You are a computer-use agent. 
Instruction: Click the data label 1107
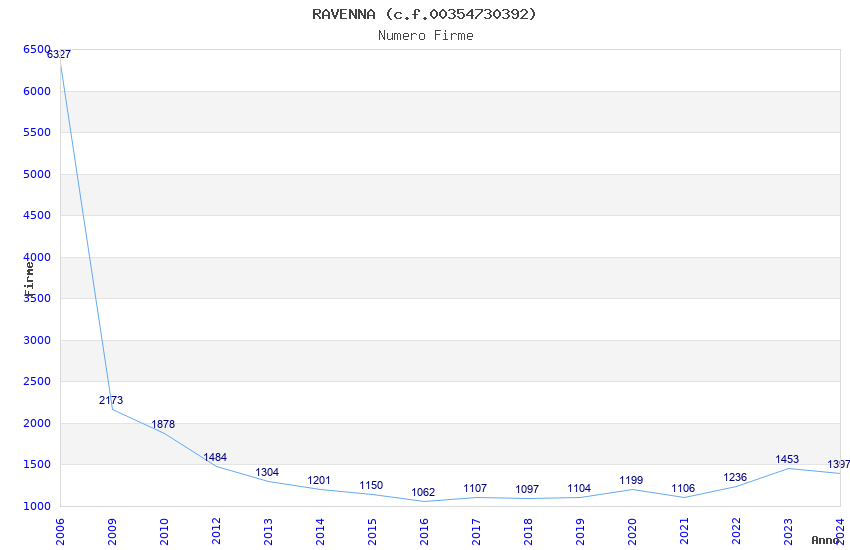475,489
